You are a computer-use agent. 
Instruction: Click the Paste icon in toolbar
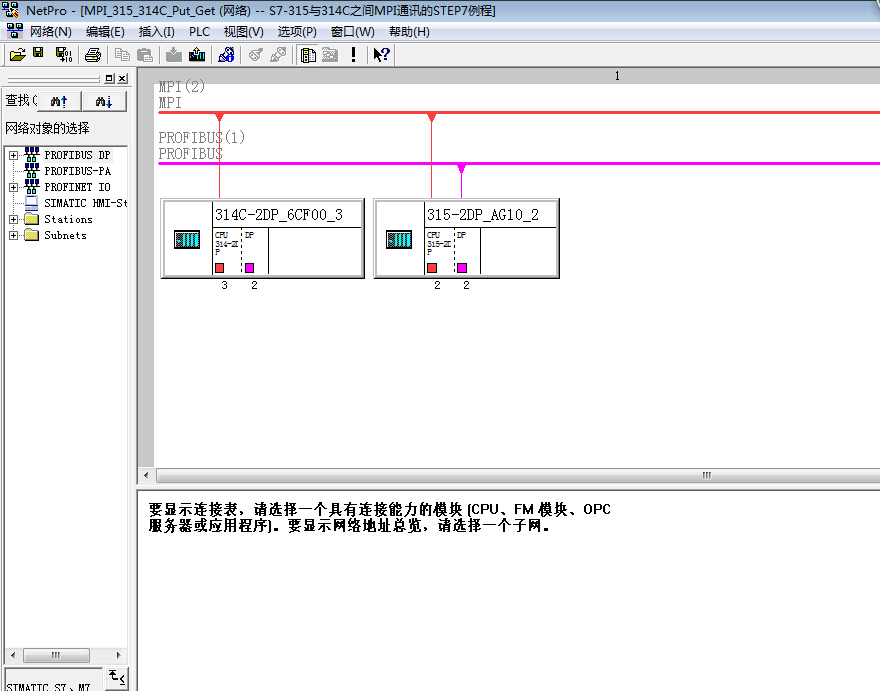point(145,54)
